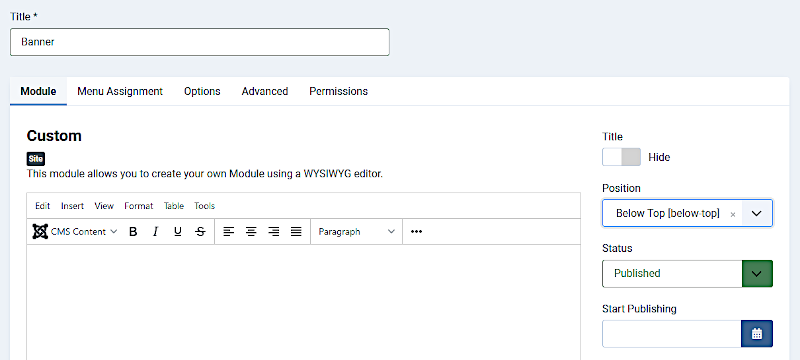This screenshot has width=800, height=360.
Task: Click the Custom module heading
Action: (54, 136)
